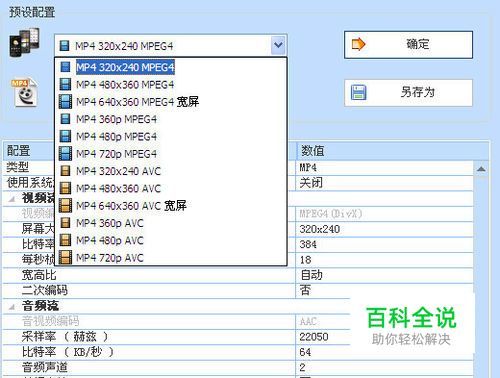
Task: Click orange film icon beside MP4 480p AVC
Action: coord(65,240)
